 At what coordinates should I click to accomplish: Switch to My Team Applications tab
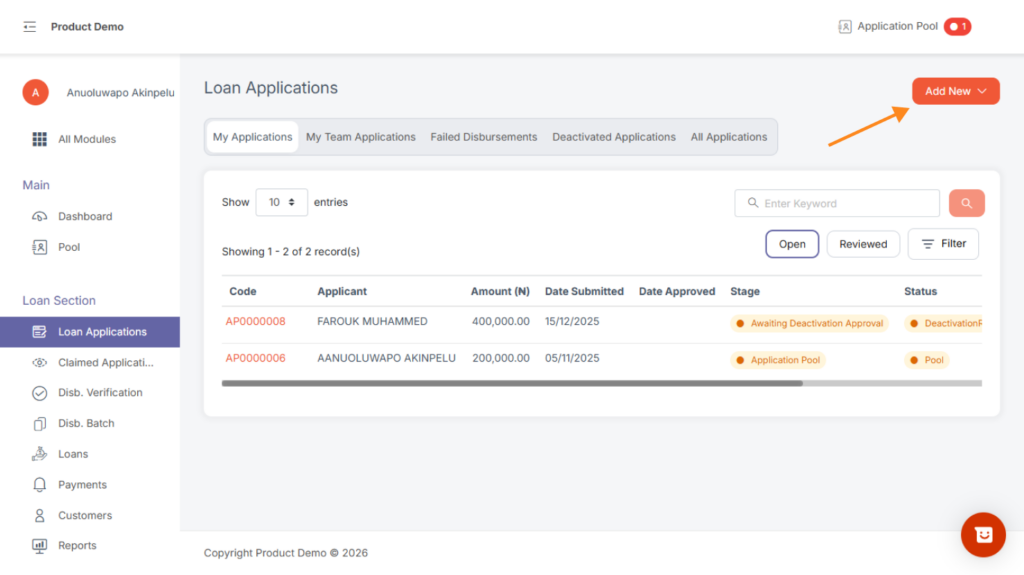[x=360, y=137]
